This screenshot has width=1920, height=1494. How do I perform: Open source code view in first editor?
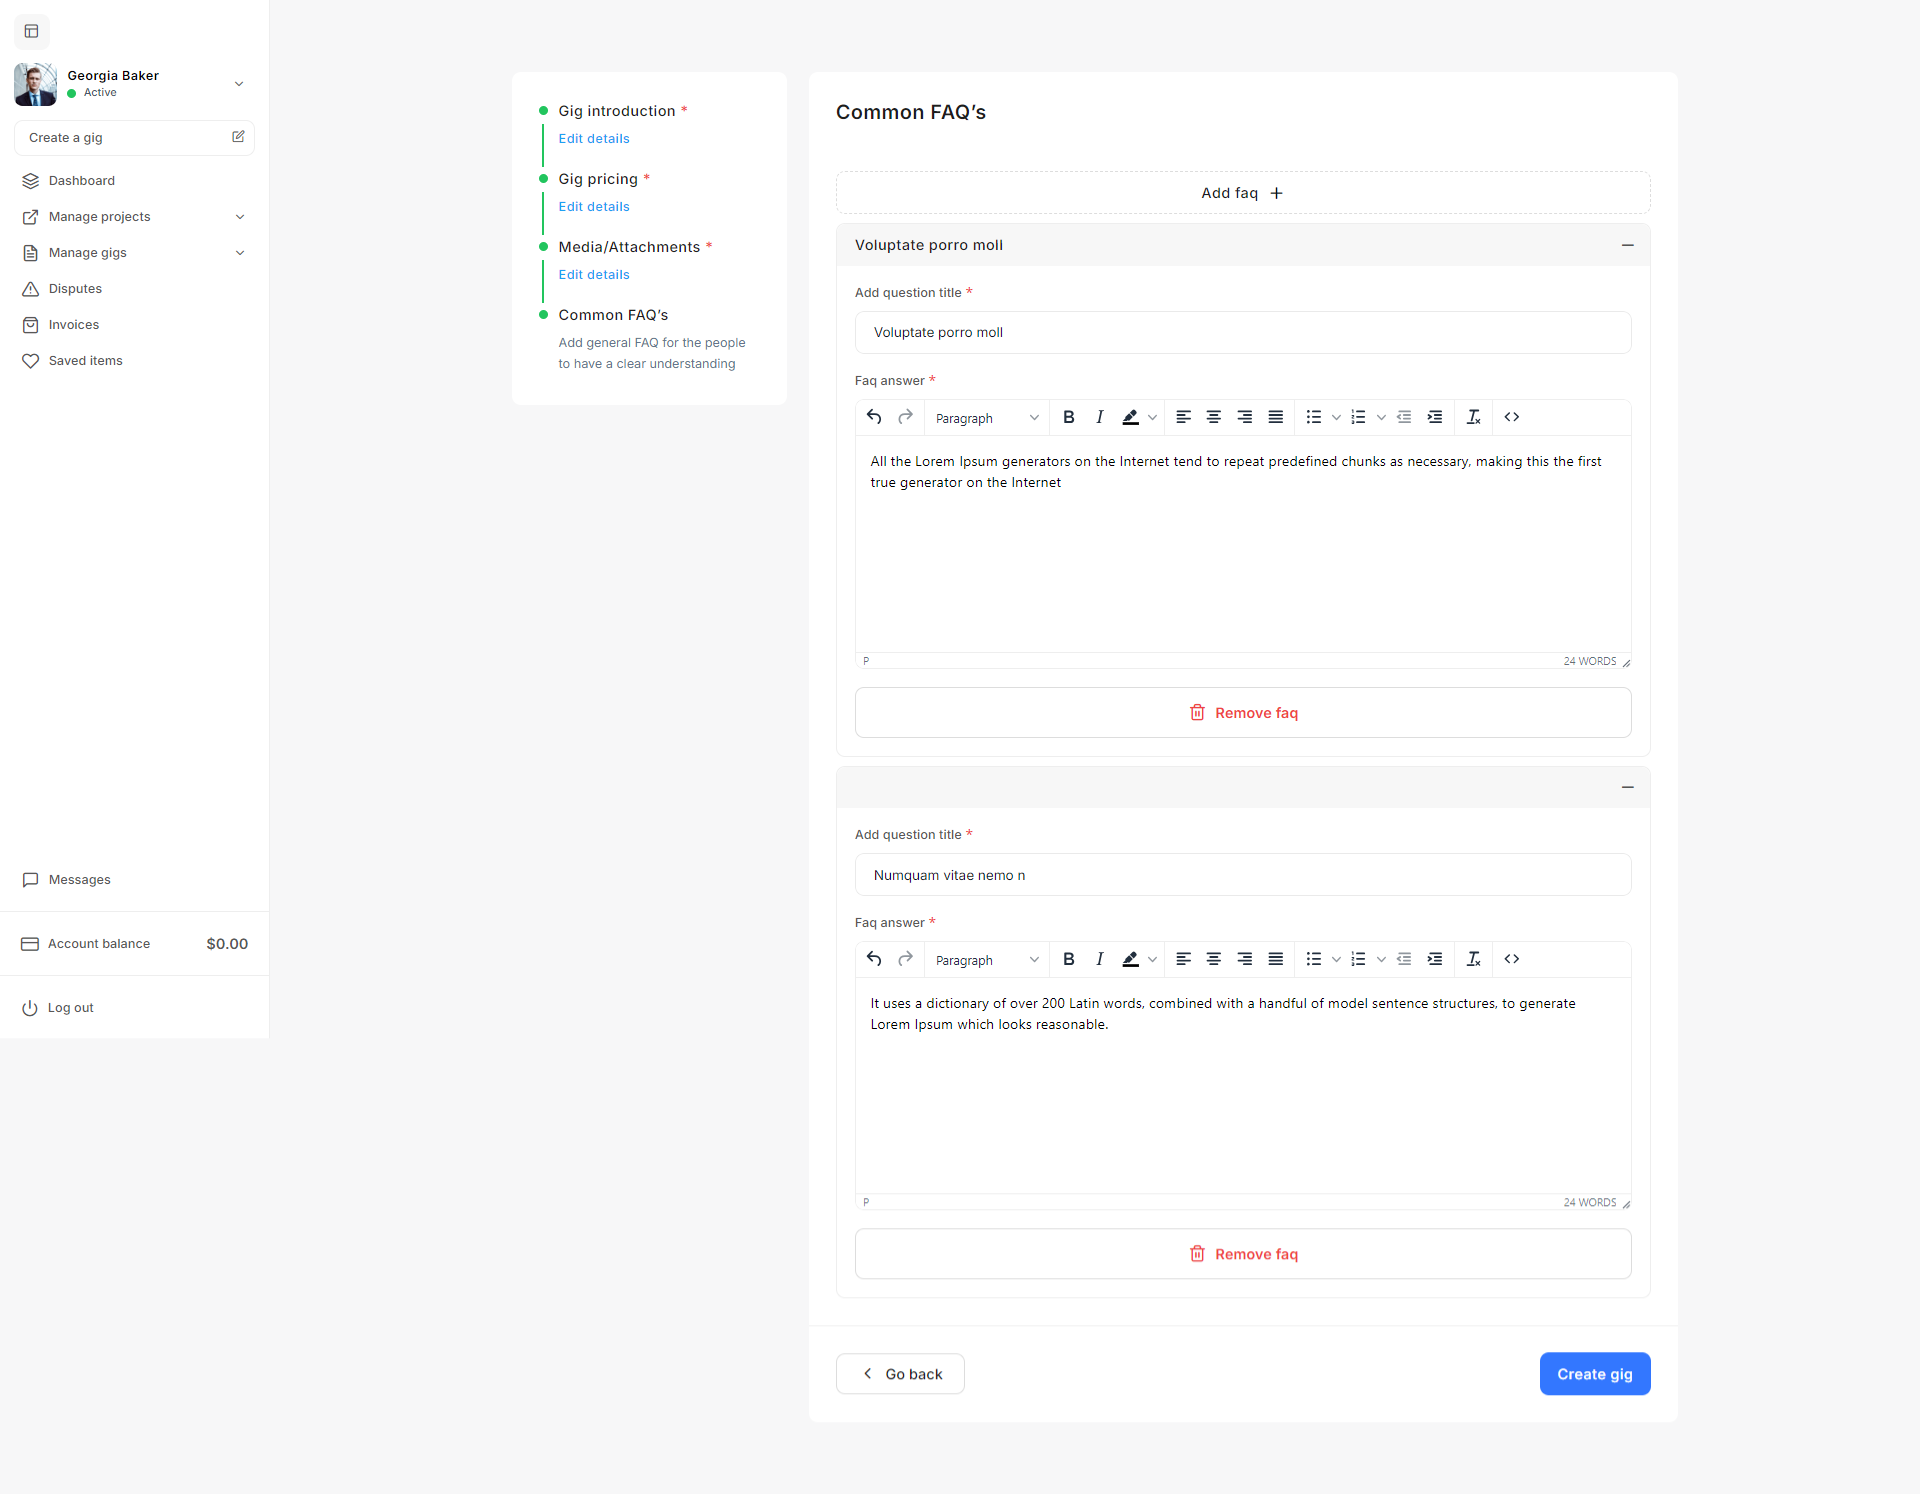(1511, 417)
